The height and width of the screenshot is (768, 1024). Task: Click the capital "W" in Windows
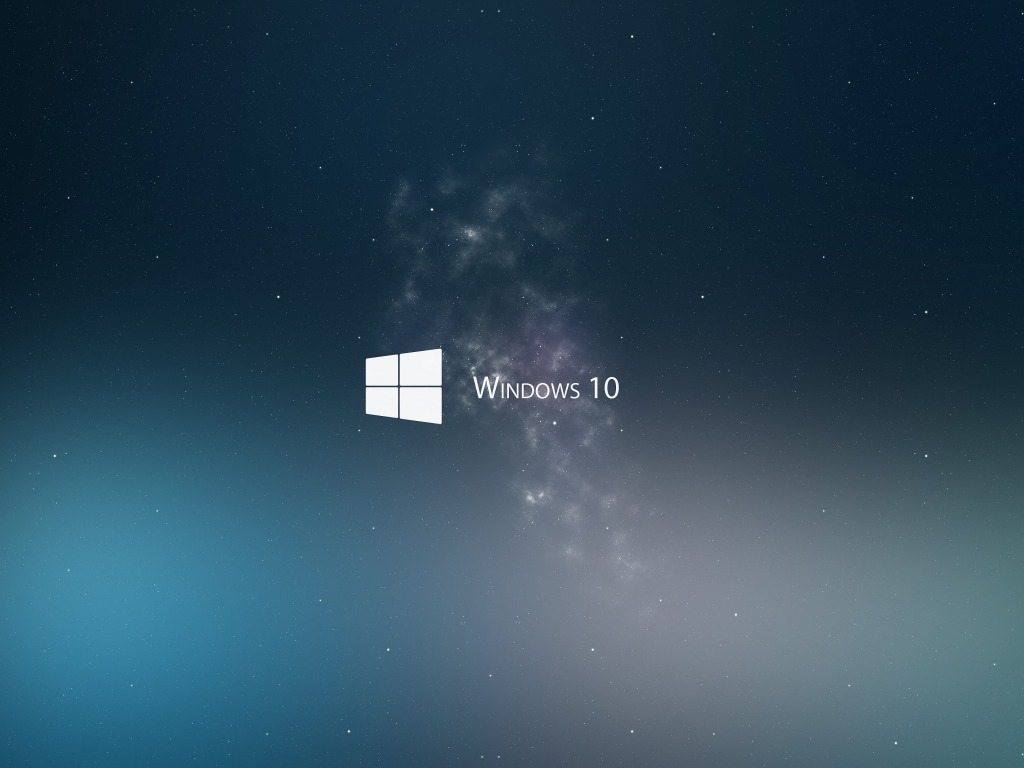point(484,387)
